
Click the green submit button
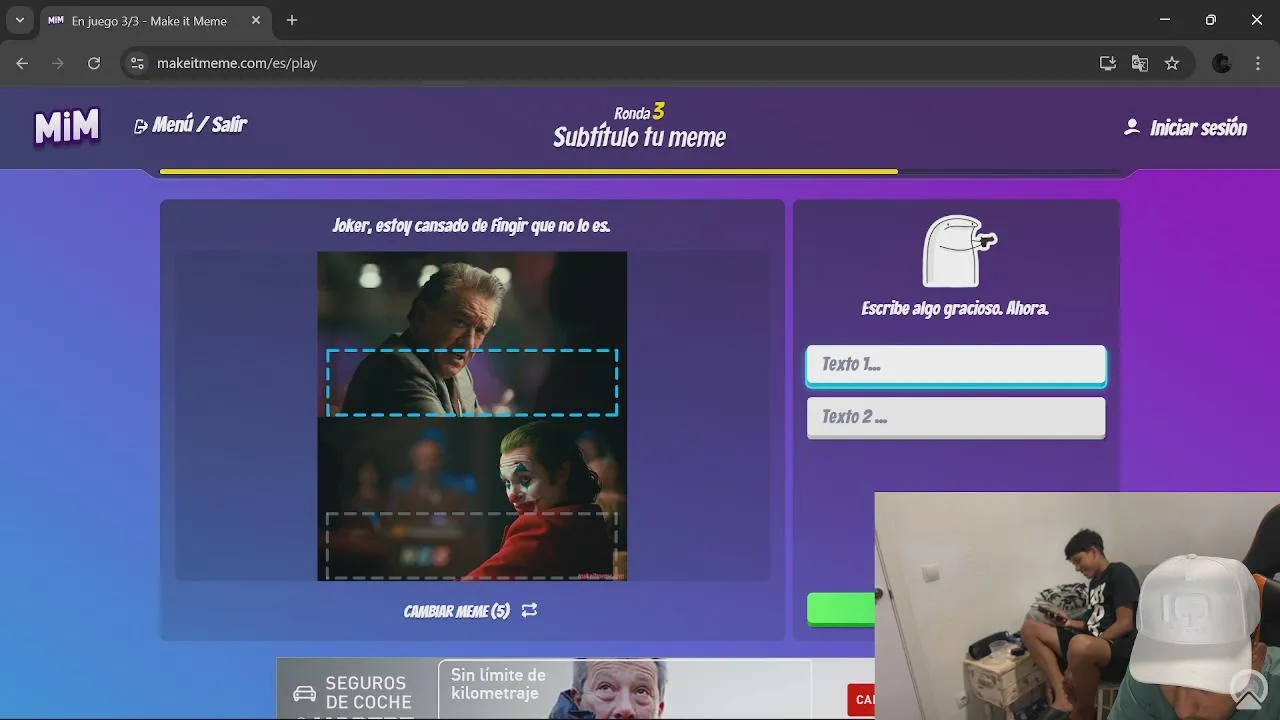[841, 609]
